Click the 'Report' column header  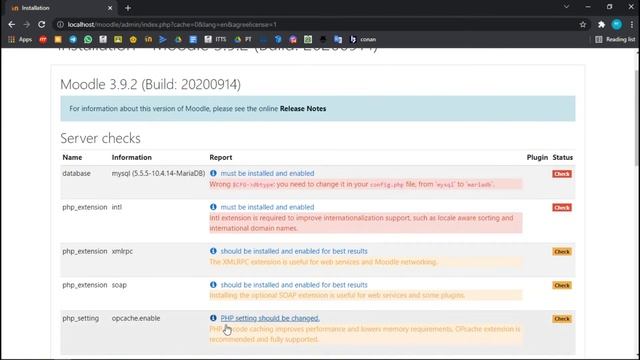[221, 158]
